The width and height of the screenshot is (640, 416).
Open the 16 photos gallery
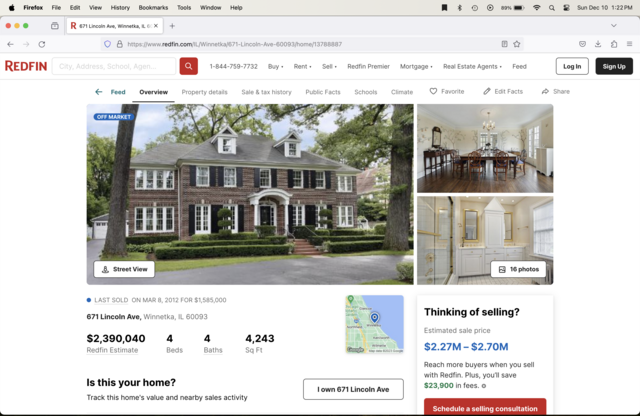[x=518, y=269]
